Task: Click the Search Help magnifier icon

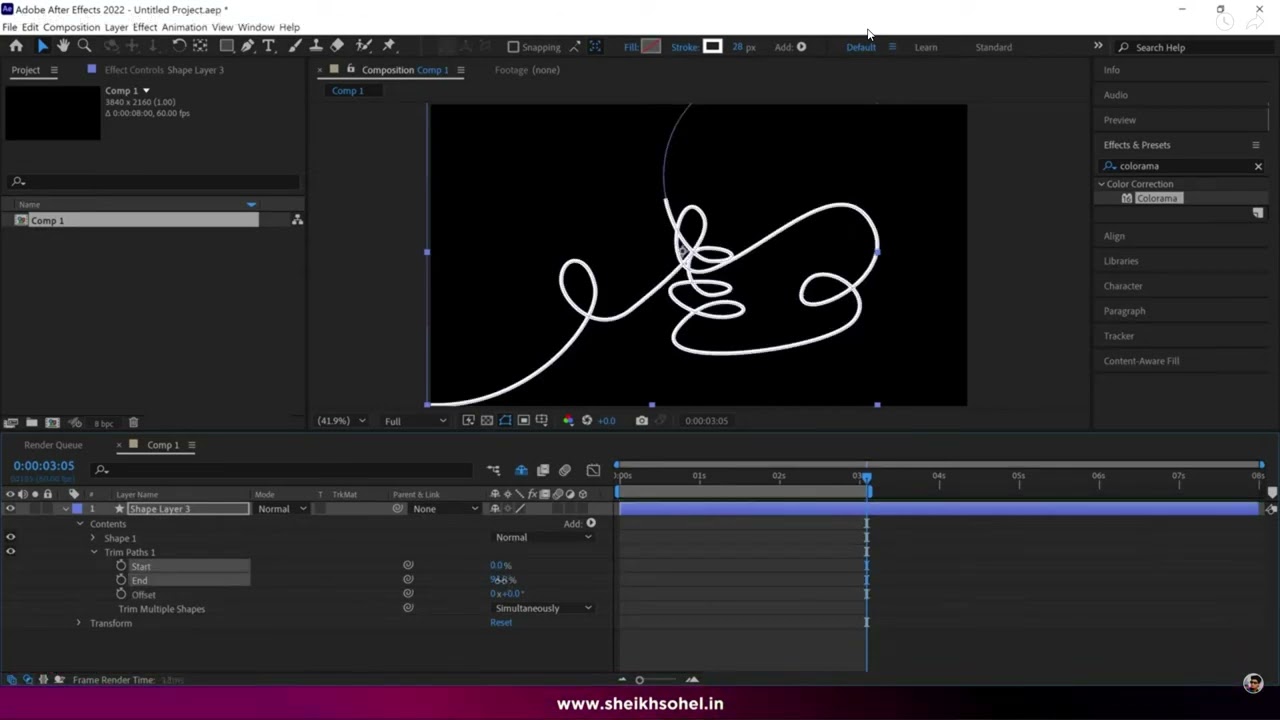Action: pos(1124,47)
